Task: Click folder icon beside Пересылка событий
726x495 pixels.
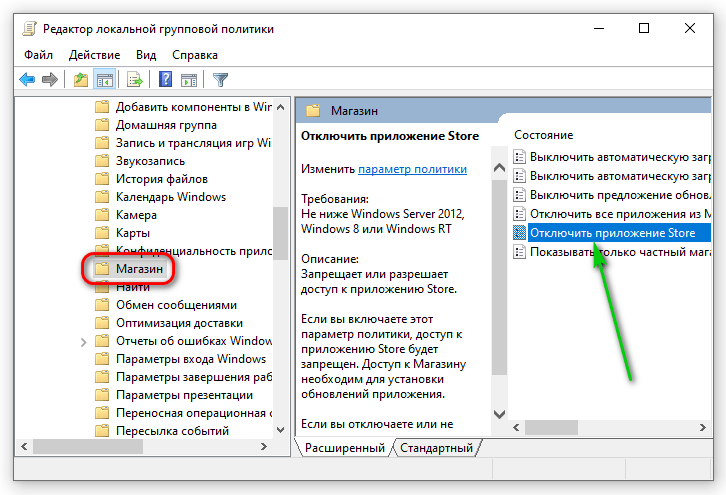Action: coord(102,431)
